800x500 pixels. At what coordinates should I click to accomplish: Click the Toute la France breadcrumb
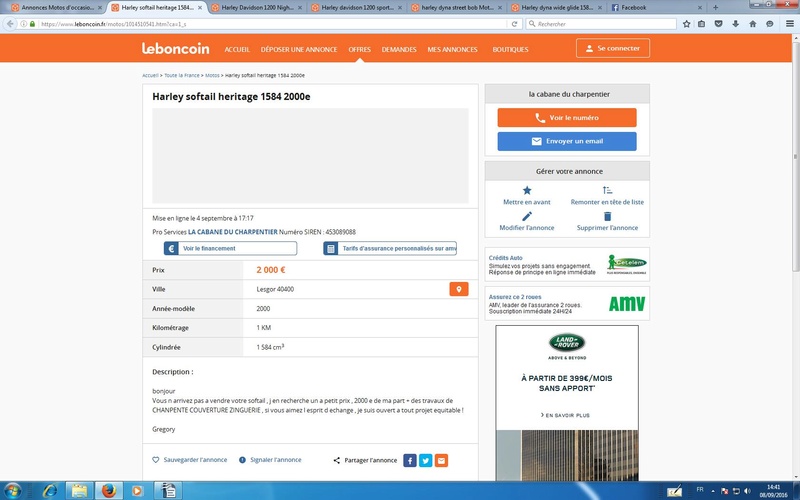pyautogui.click(x=182, y=76)
